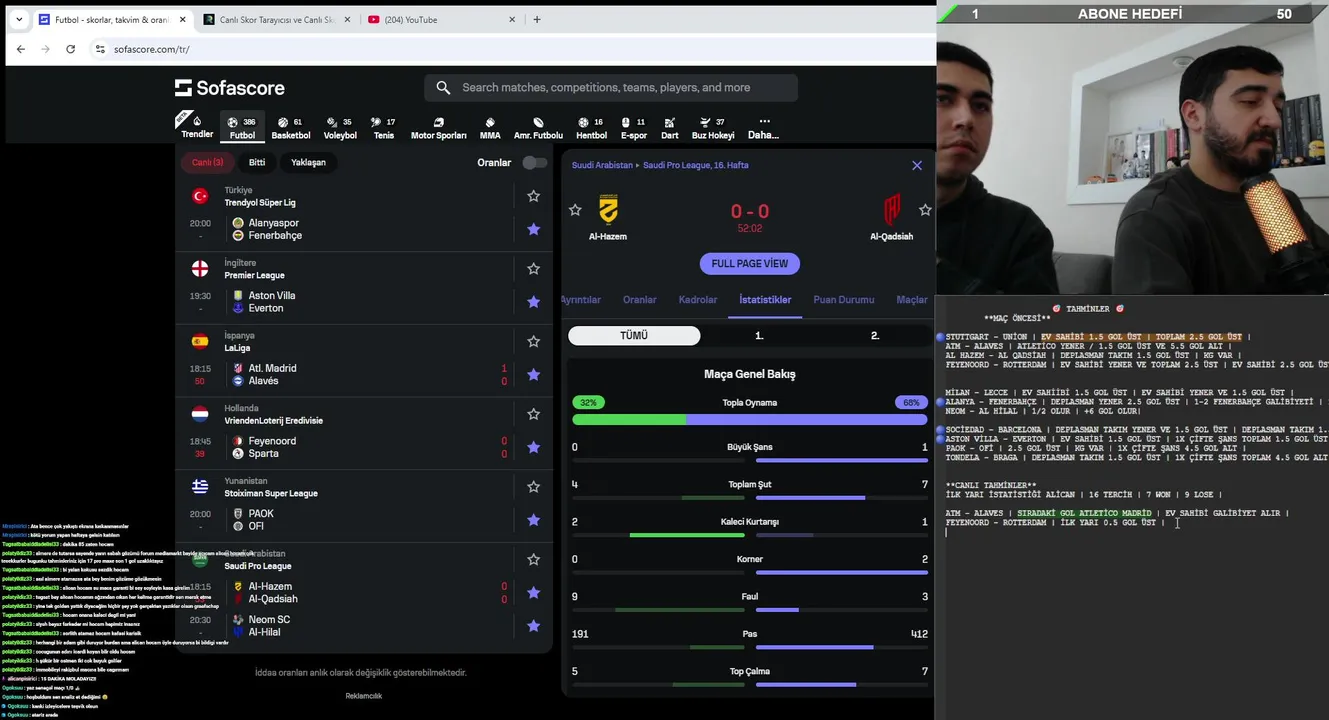Image resolution: width=1329 pixels, height=720 pixels.
Task: Select the İstatistikler tab
Action: [765, 300]
